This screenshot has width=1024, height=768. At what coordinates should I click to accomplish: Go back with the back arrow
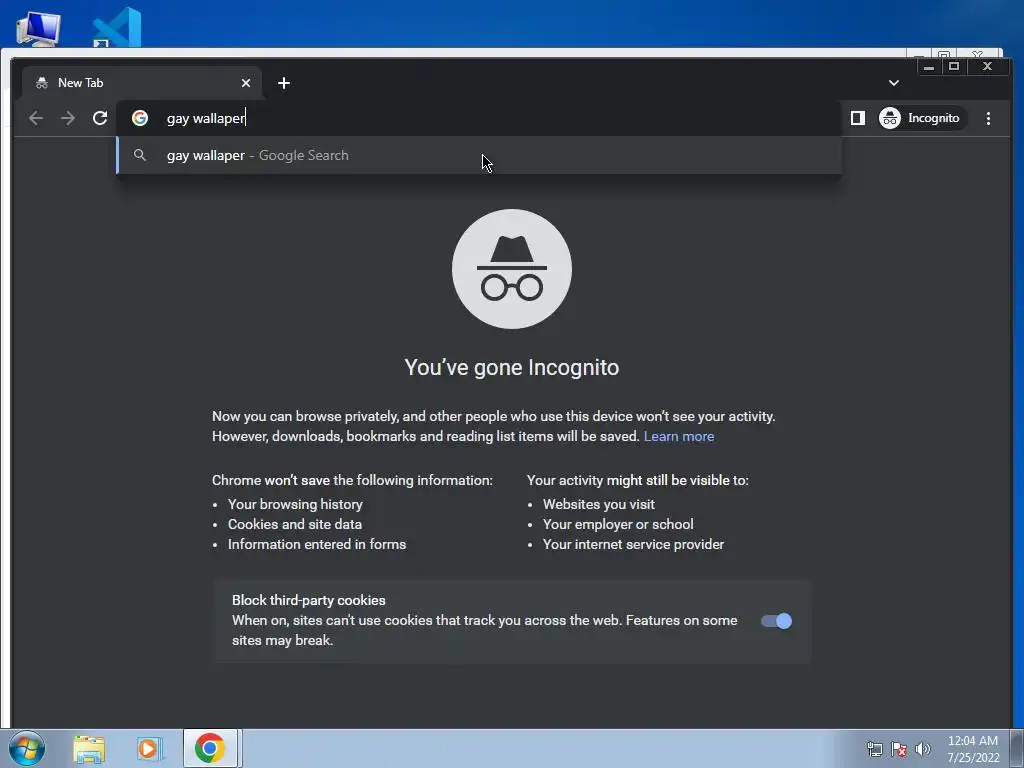coord(36,118)
